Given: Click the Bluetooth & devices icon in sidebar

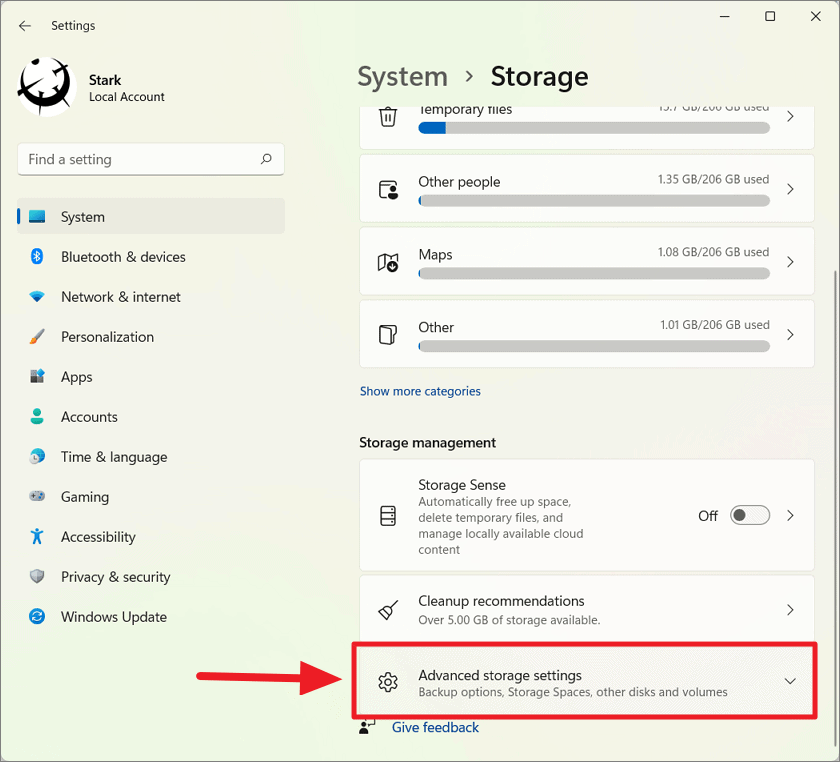Looking at the screenshot, I should [36, 257].
